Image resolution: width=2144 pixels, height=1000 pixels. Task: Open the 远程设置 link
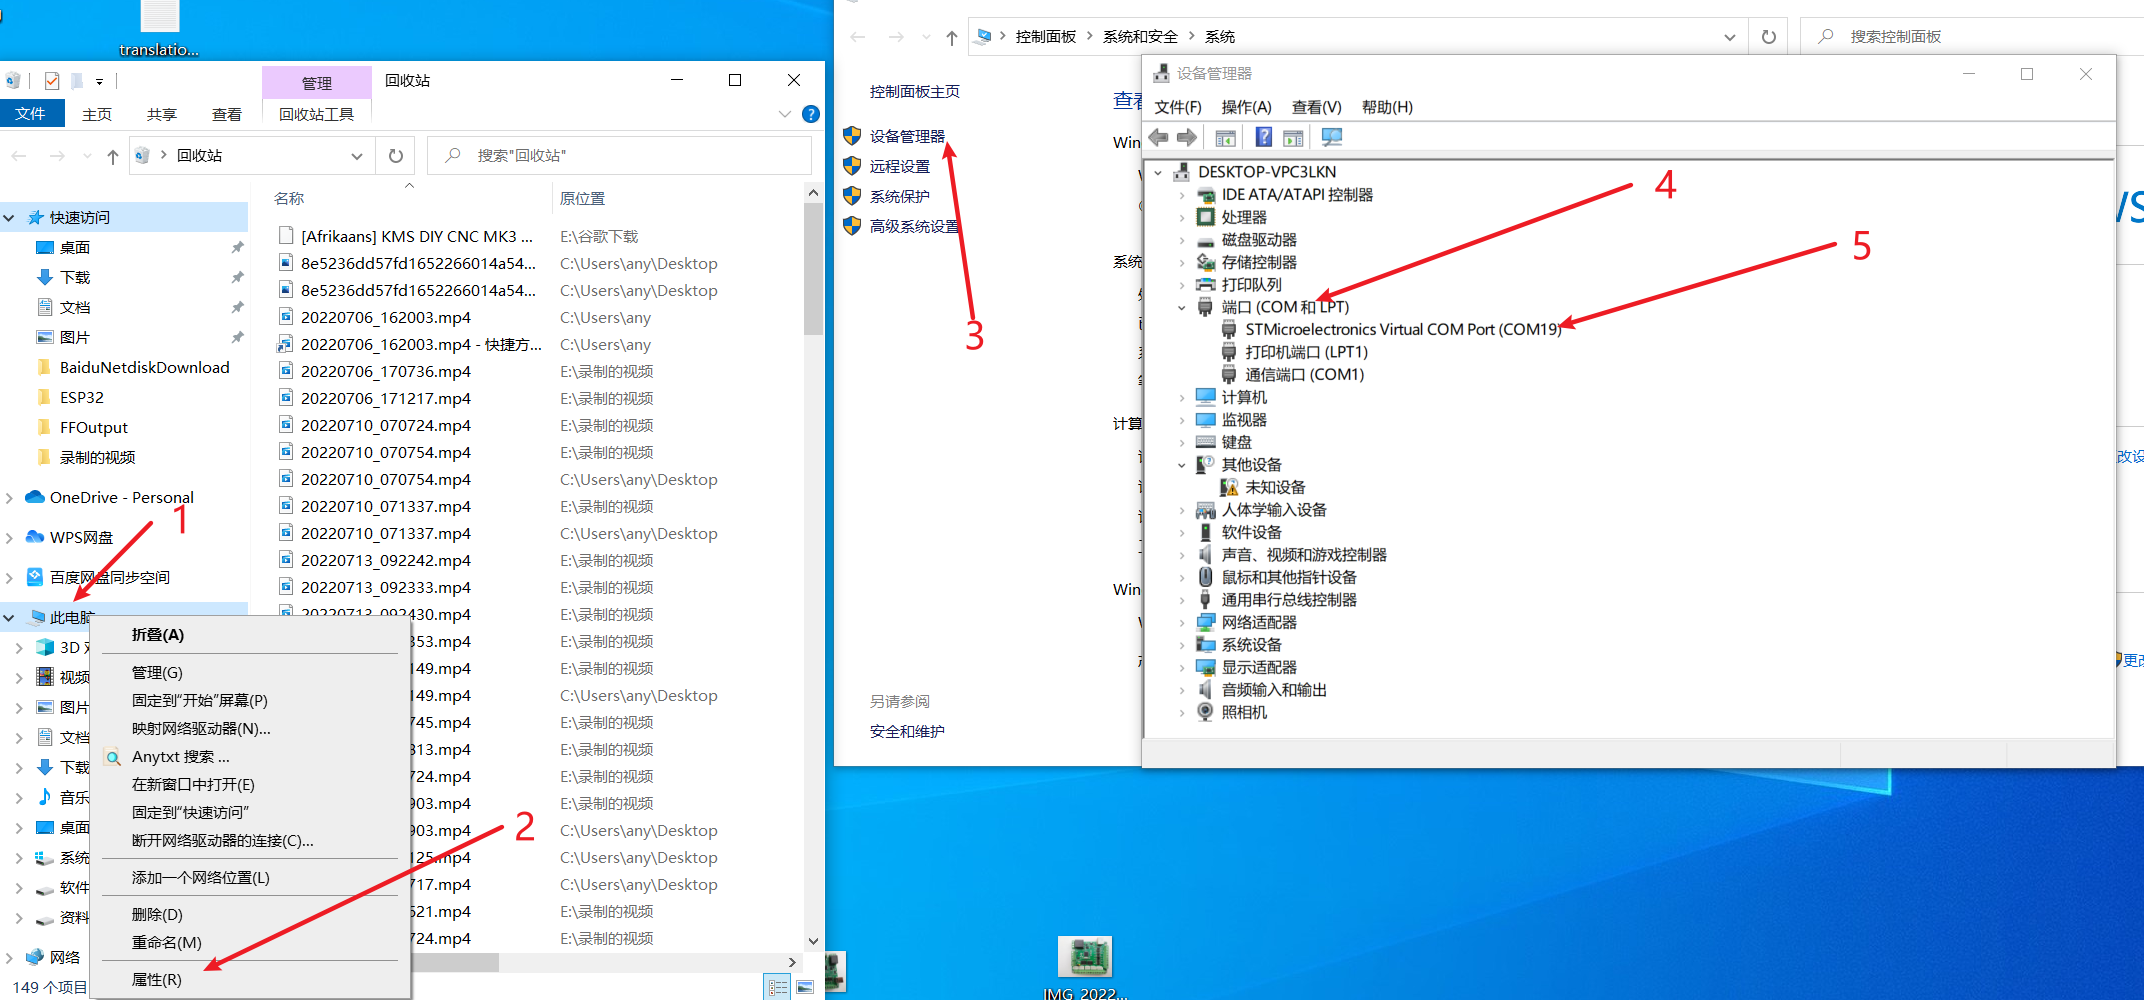[x=900, y=166]
